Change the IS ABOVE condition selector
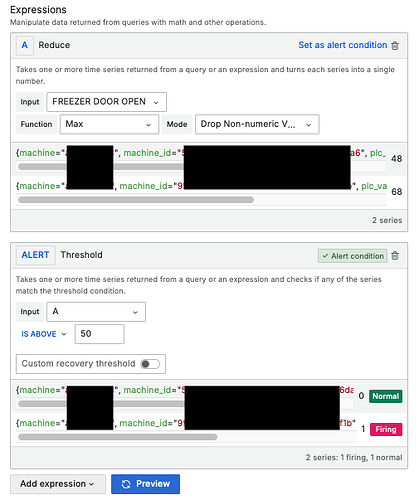418x500 pixels. (44, 334)
